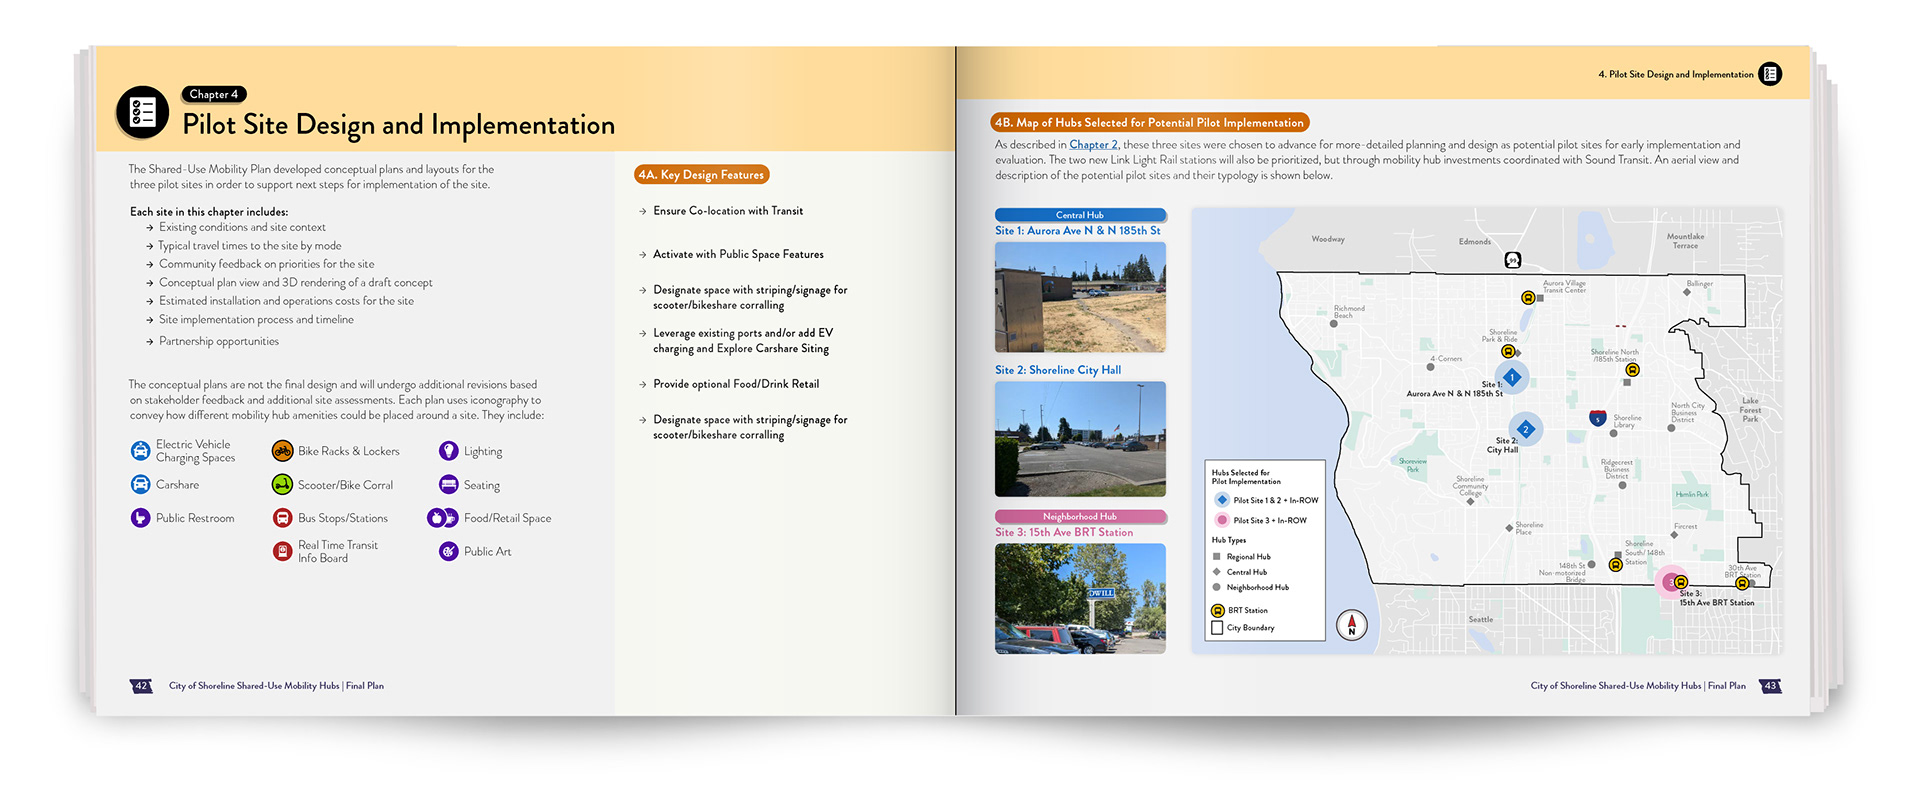Click page number 43 badge

[x=1770, y=686]
